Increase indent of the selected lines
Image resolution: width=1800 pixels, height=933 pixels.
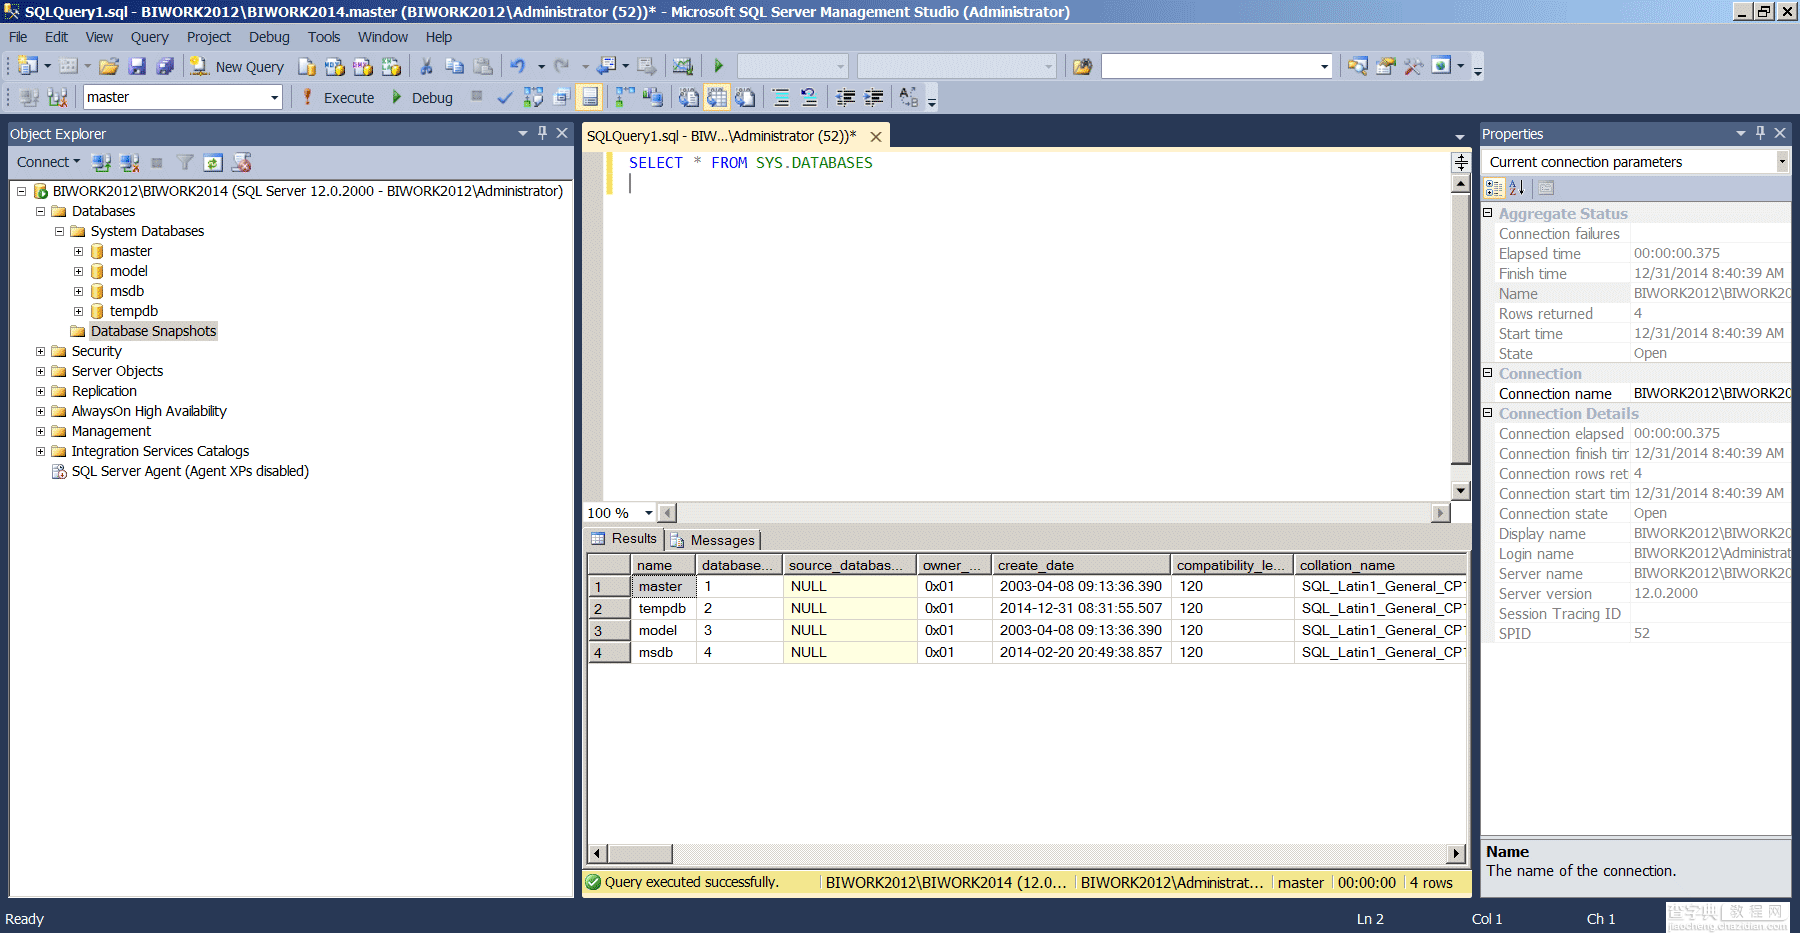pos(873,97)
